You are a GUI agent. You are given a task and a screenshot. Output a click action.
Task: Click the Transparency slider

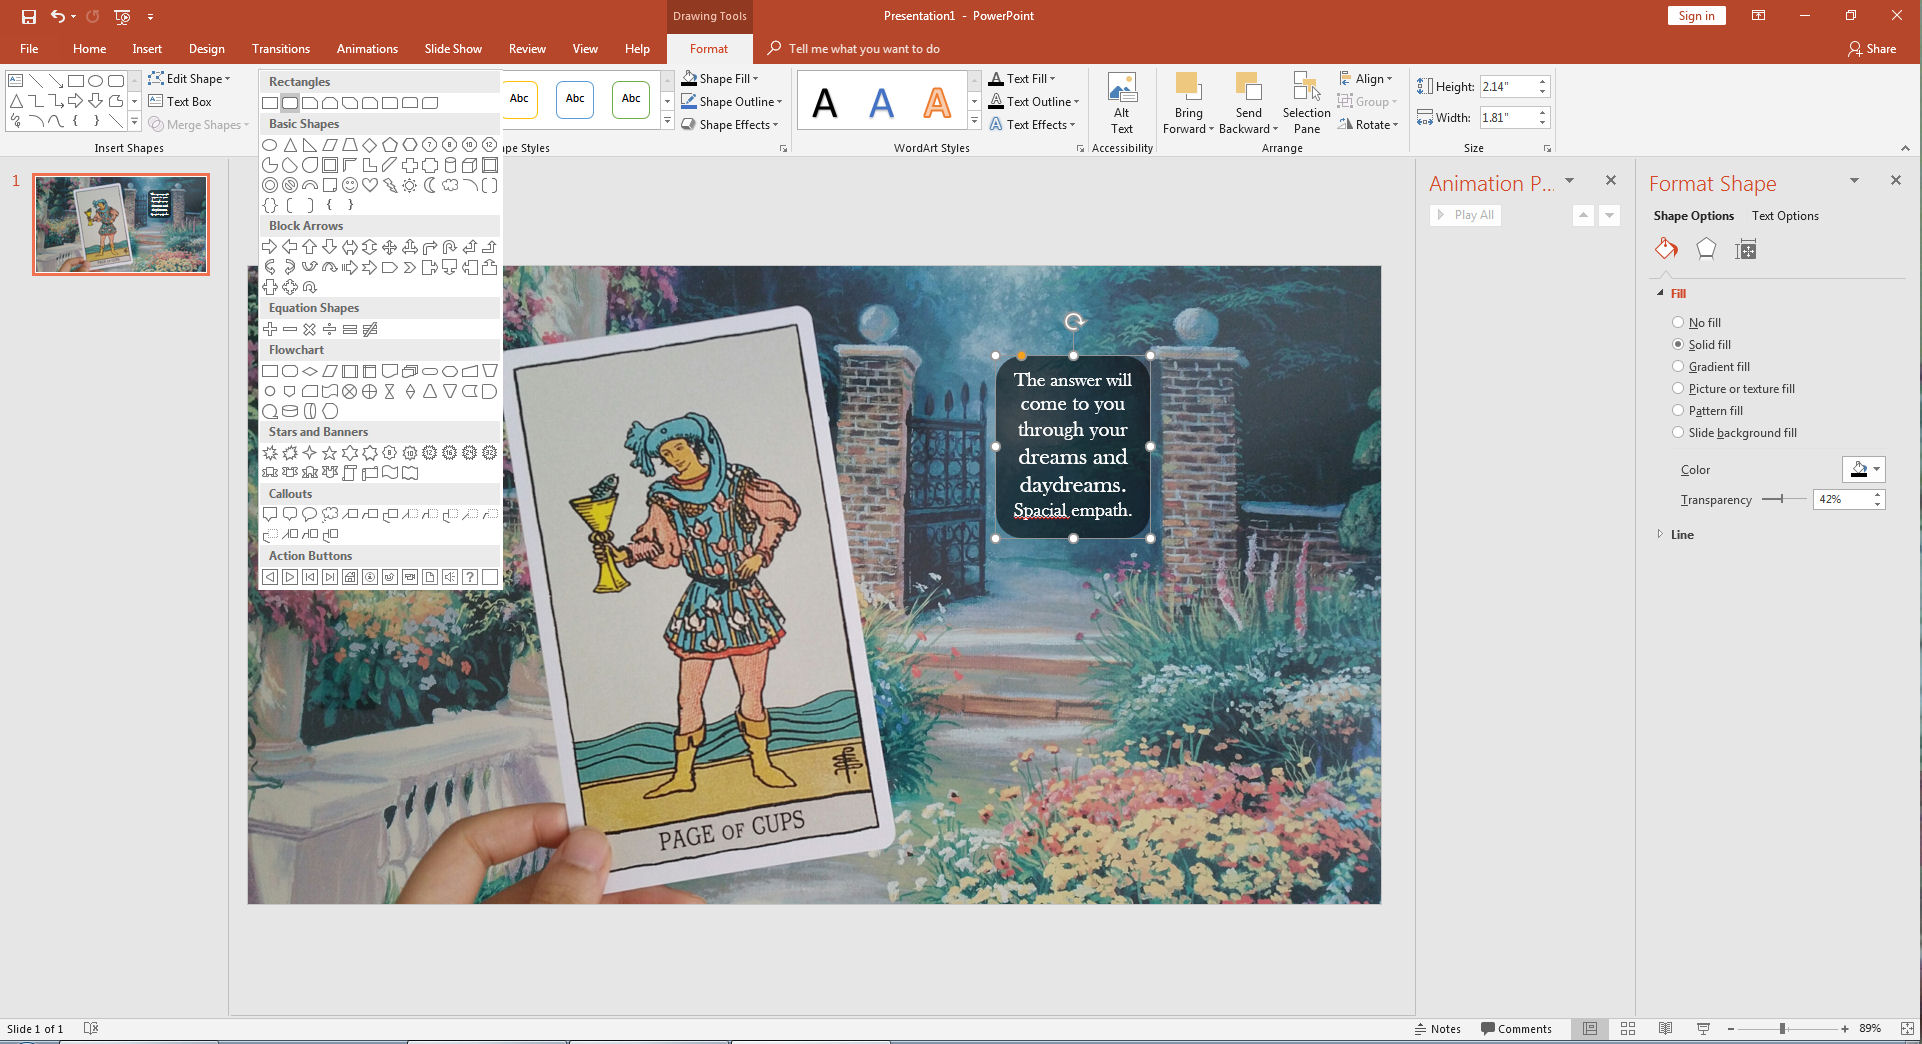pos(1783,499)
